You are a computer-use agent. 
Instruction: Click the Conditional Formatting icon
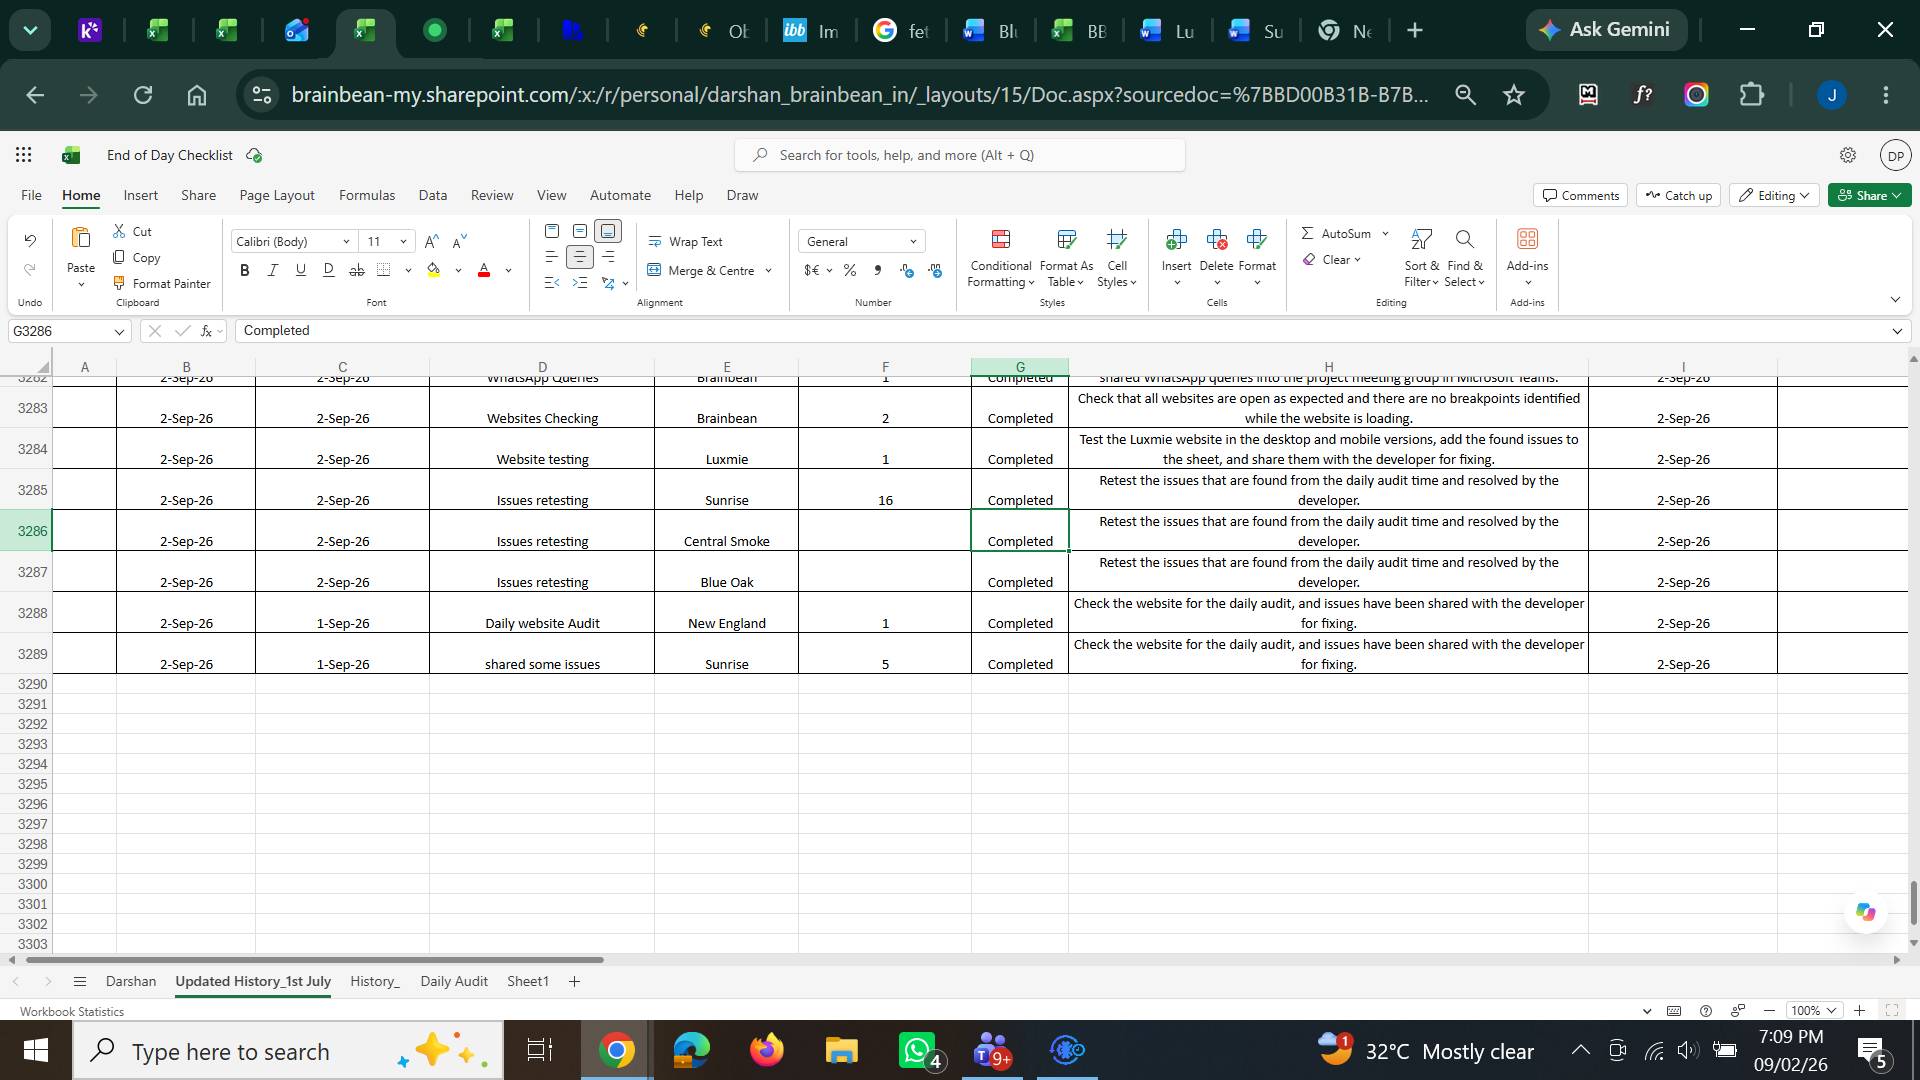pos(1000,239)
